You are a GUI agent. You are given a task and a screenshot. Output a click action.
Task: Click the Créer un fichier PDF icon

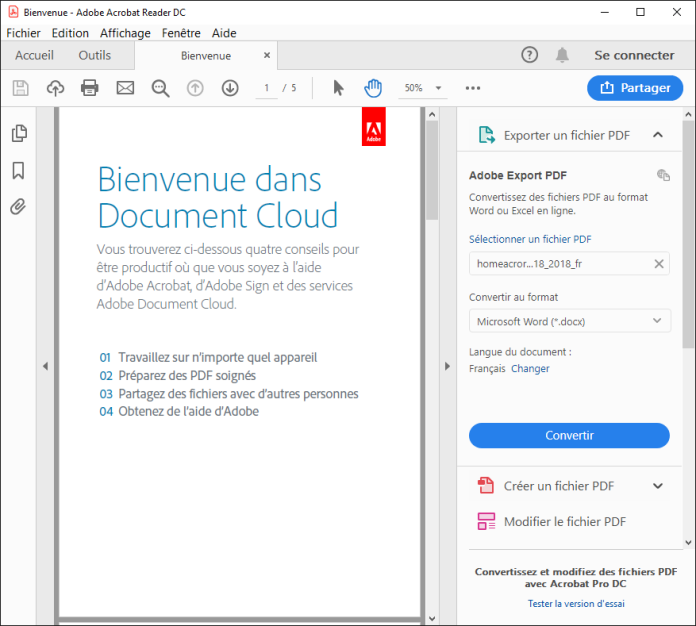click(486, 485)
